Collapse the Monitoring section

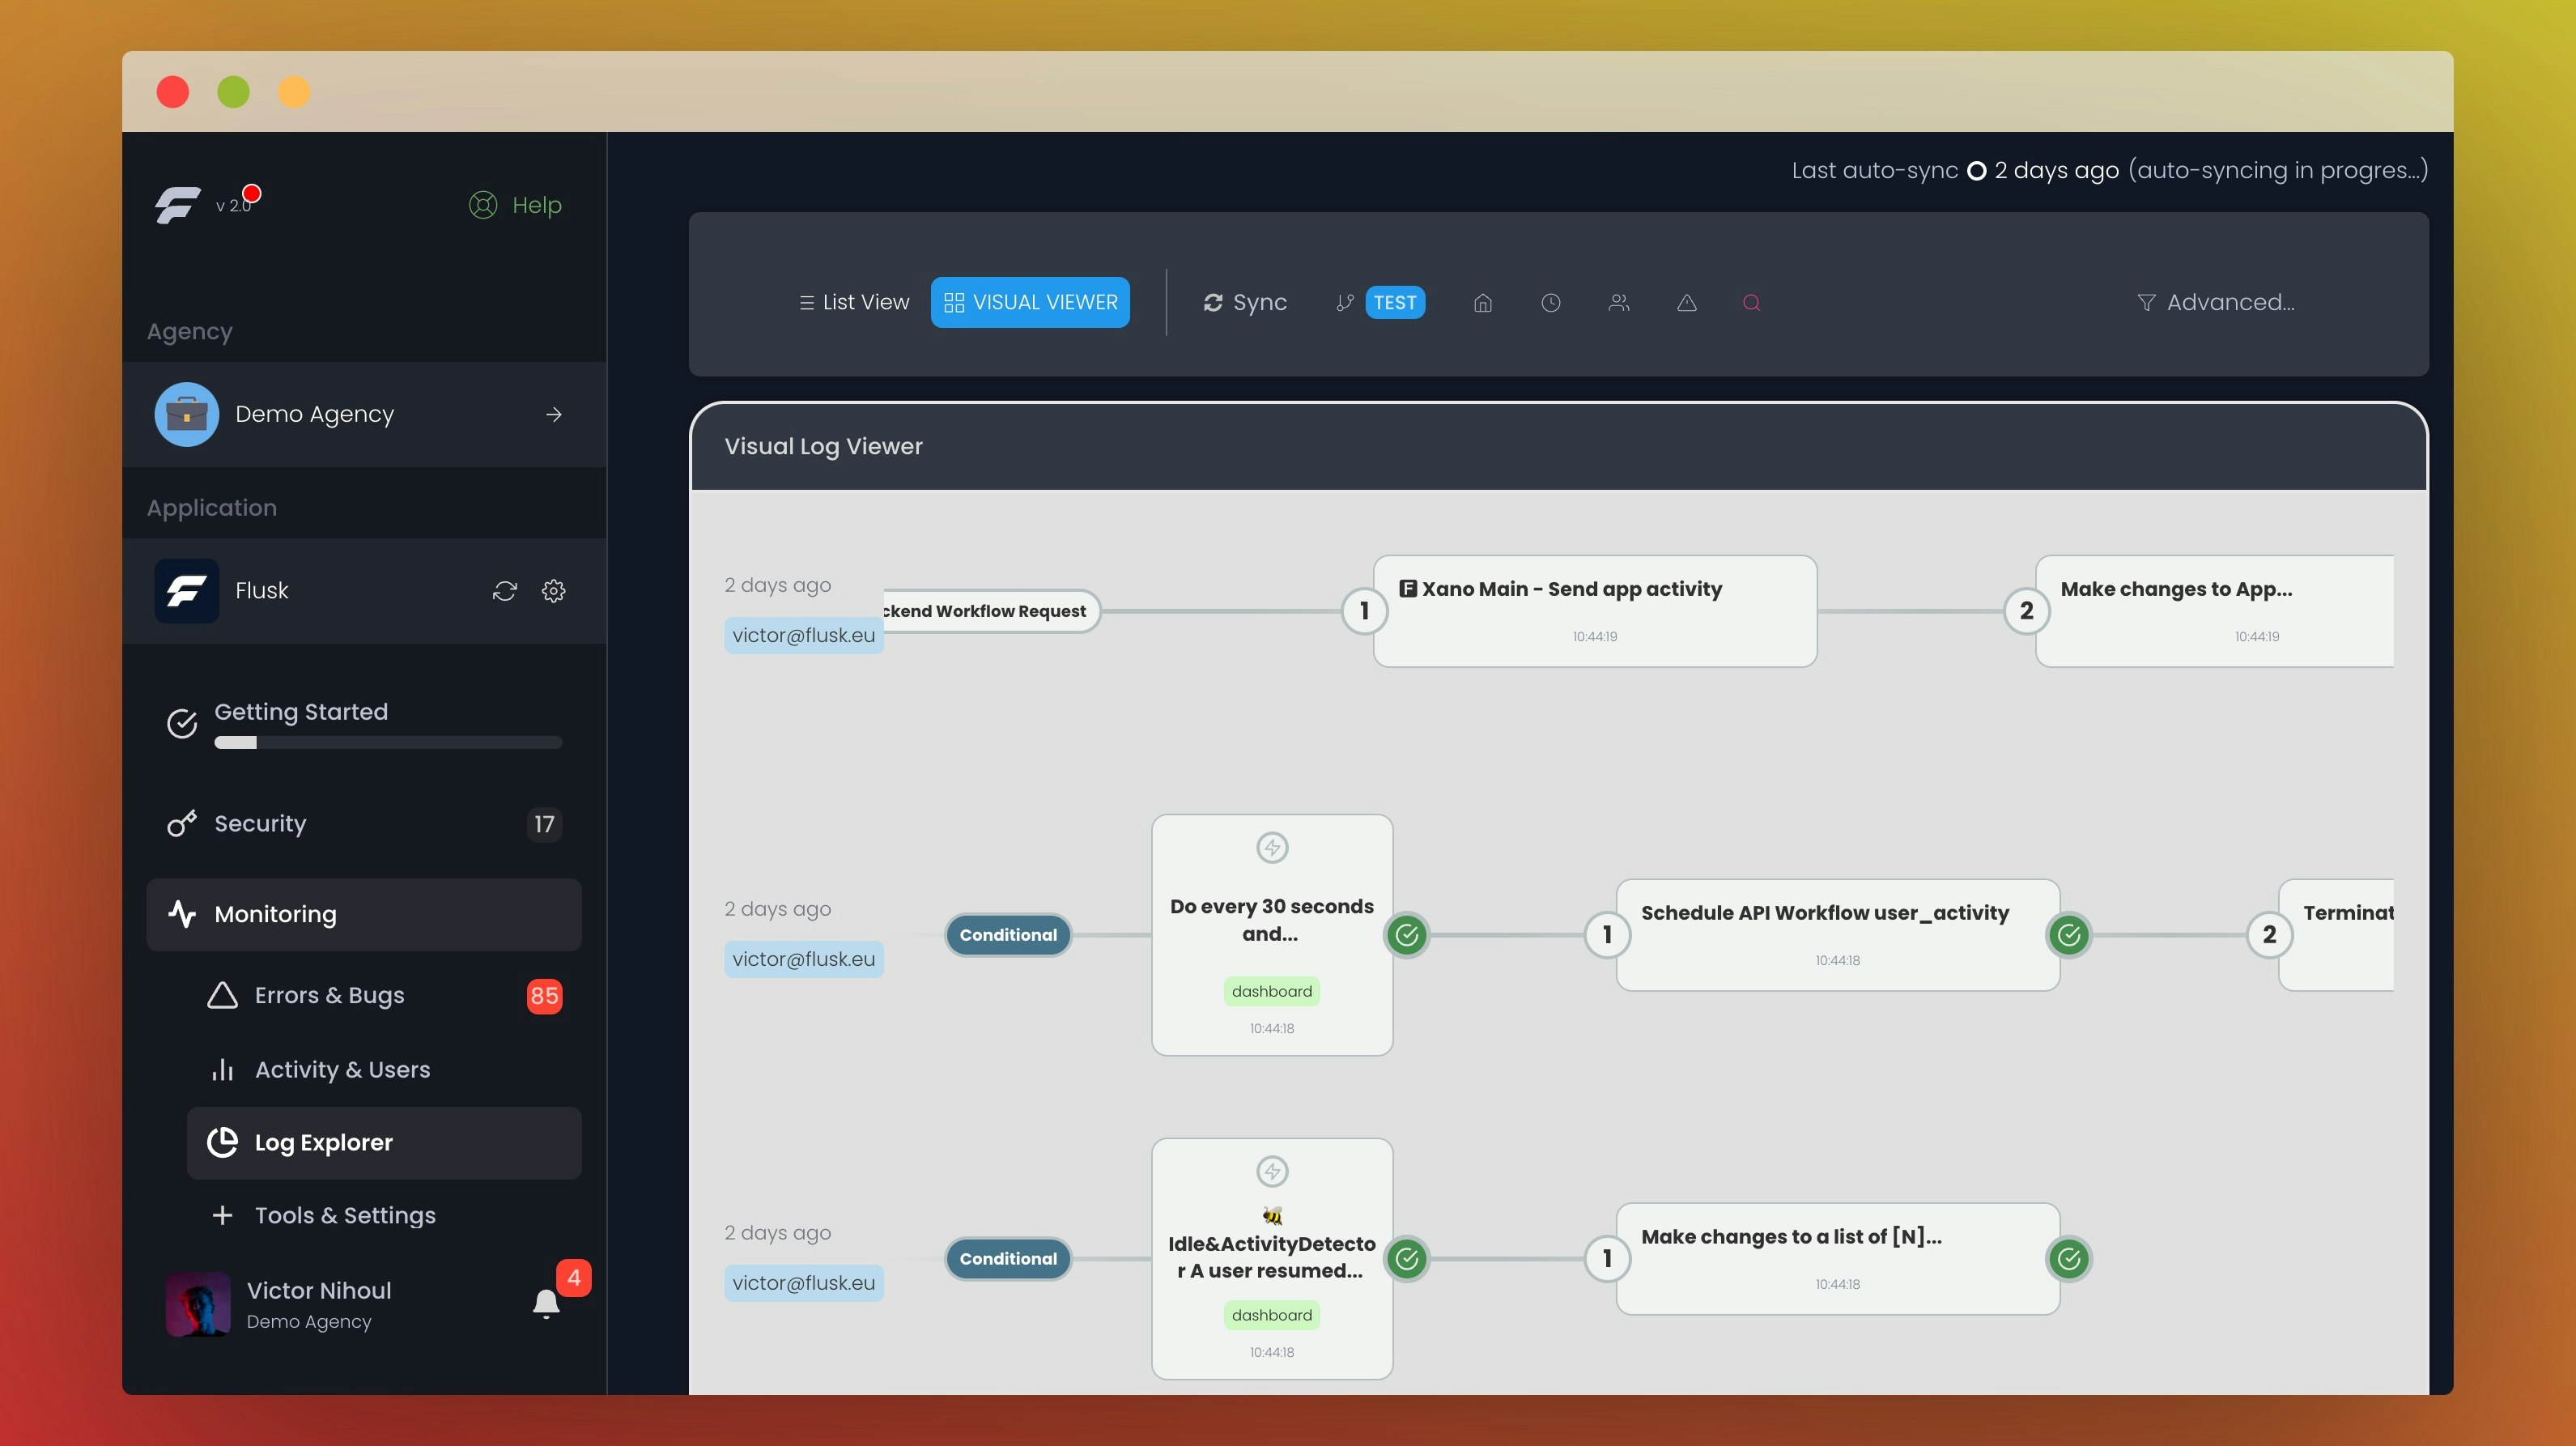(x=364, y=914)
